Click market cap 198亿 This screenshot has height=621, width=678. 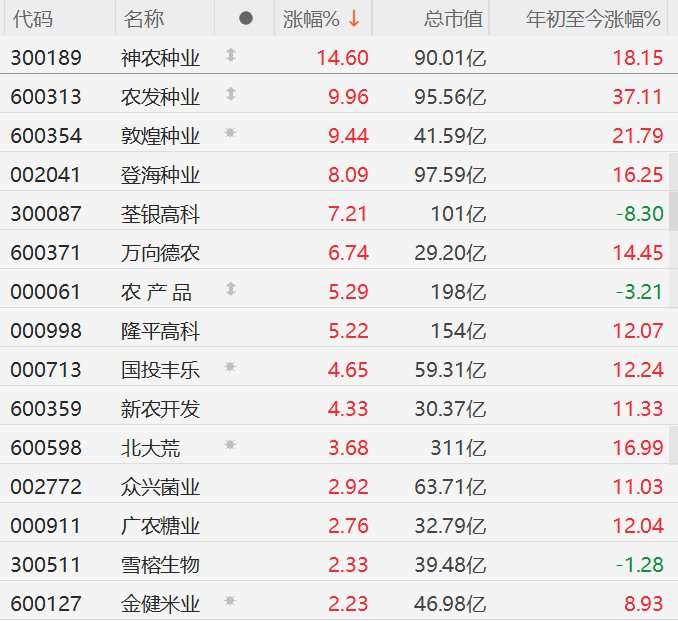click(x=458, y=292)
